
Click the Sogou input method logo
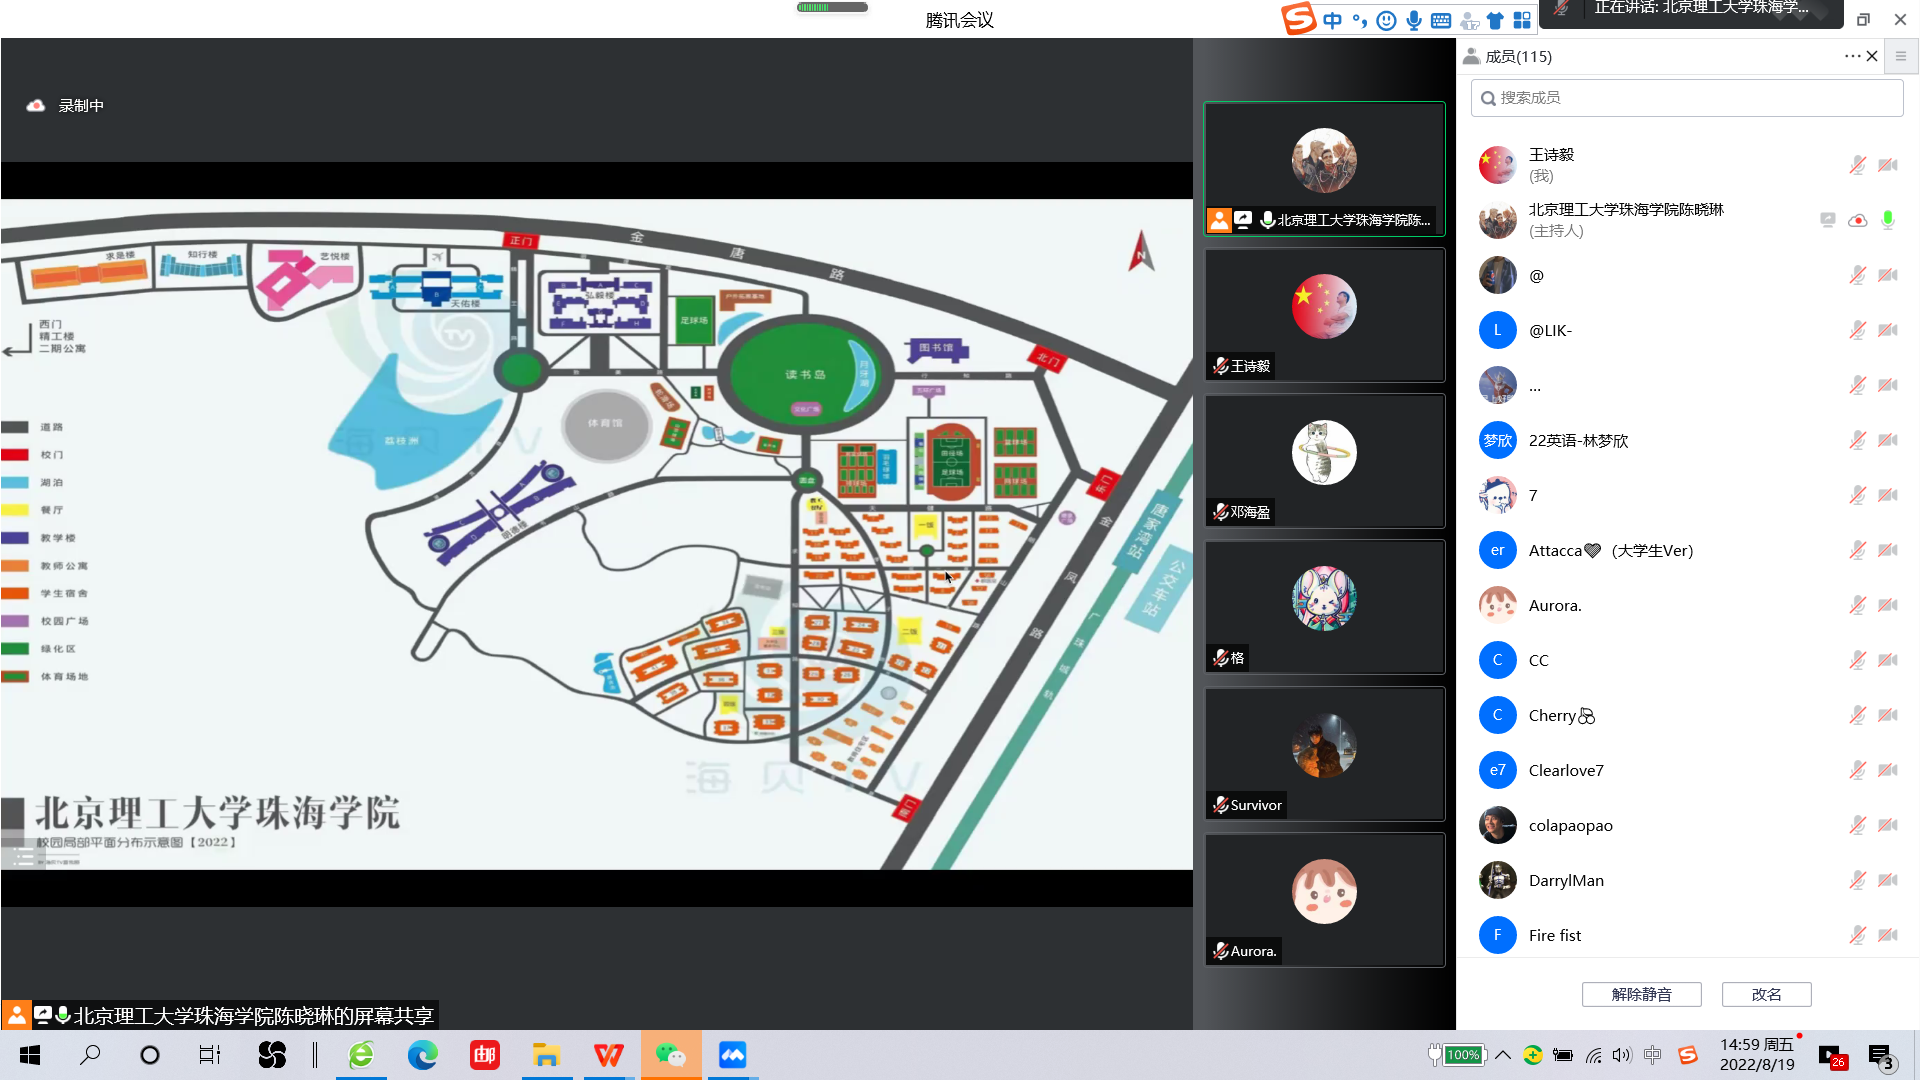point(1298,19)
